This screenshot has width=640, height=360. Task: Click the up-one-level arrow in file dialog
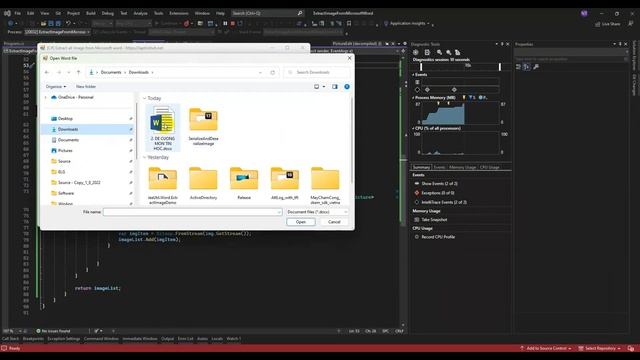coord(78,72)
